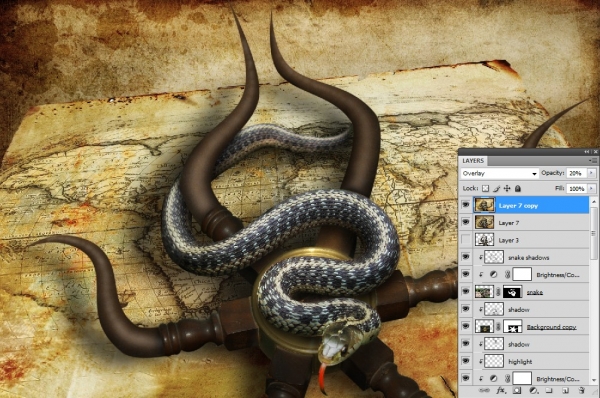Select the highlight layer

[x=531, y=362]
